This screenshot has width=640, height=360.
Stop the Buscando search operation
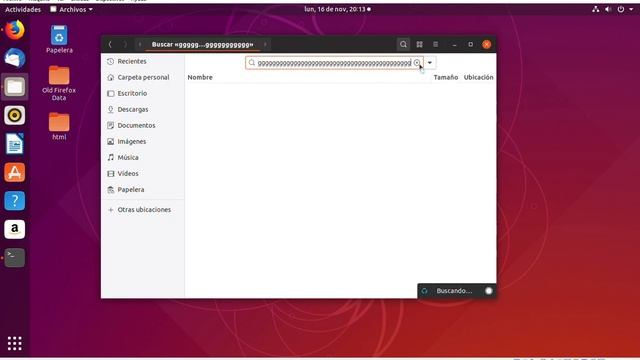click(x=489, y=291)
